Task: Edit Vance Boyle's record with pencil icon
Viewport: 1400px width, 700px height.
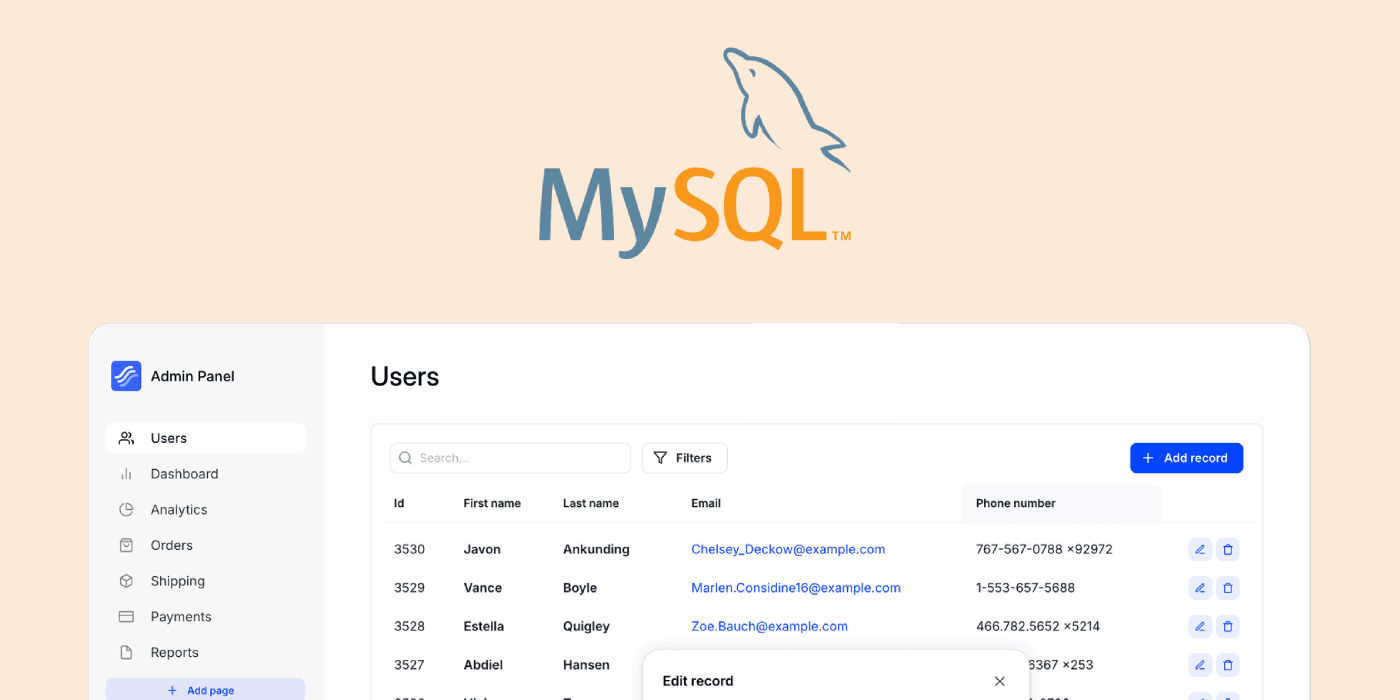Action: [x=1200, y=588]
